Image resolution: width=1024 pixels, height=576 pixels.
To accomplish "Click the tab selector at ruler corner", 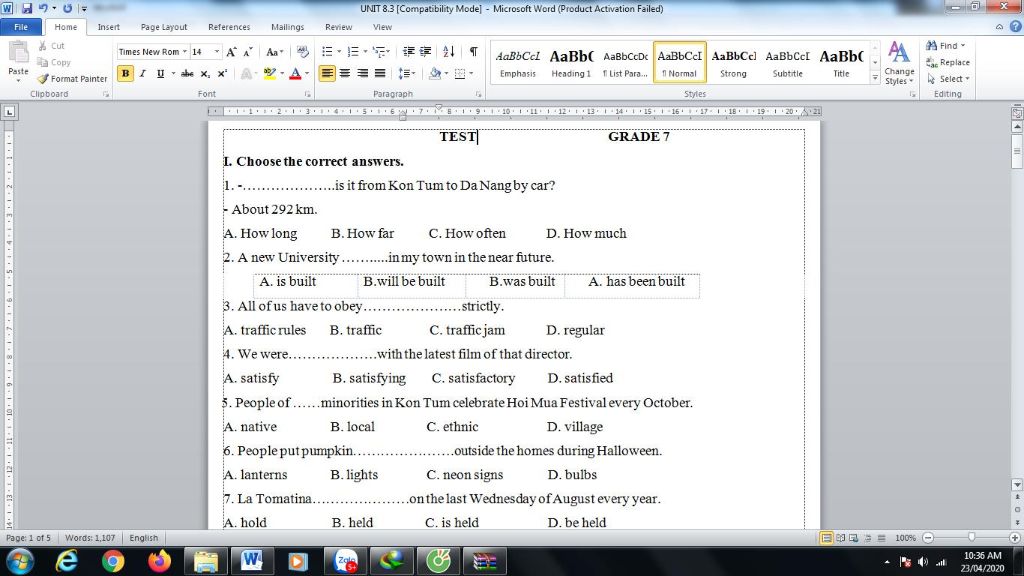I will pos(9,112).
